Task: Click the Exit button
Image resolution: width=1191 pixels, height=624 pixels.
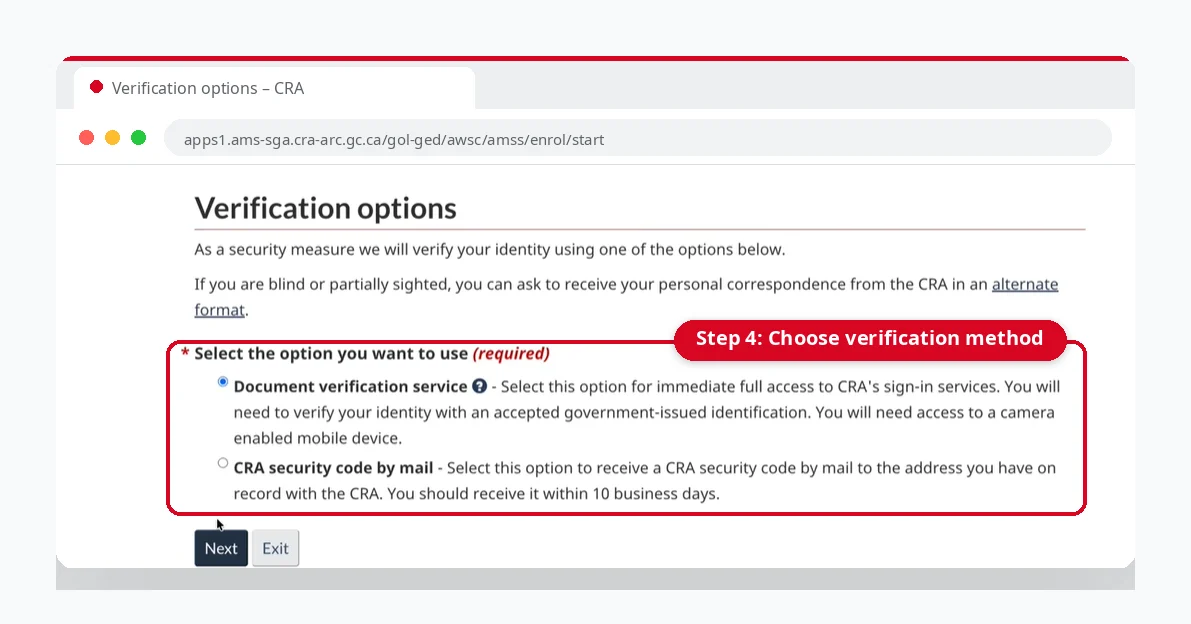Action: point(276,548)
